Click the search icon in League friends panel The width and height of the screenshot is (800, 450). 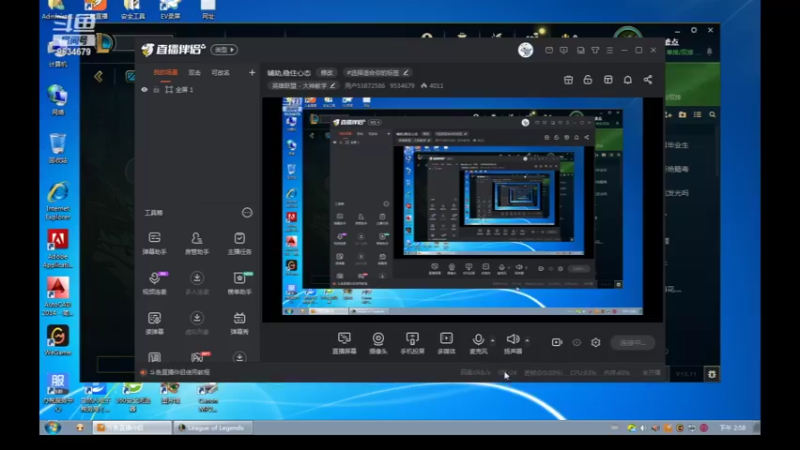(x=712, y=115)
